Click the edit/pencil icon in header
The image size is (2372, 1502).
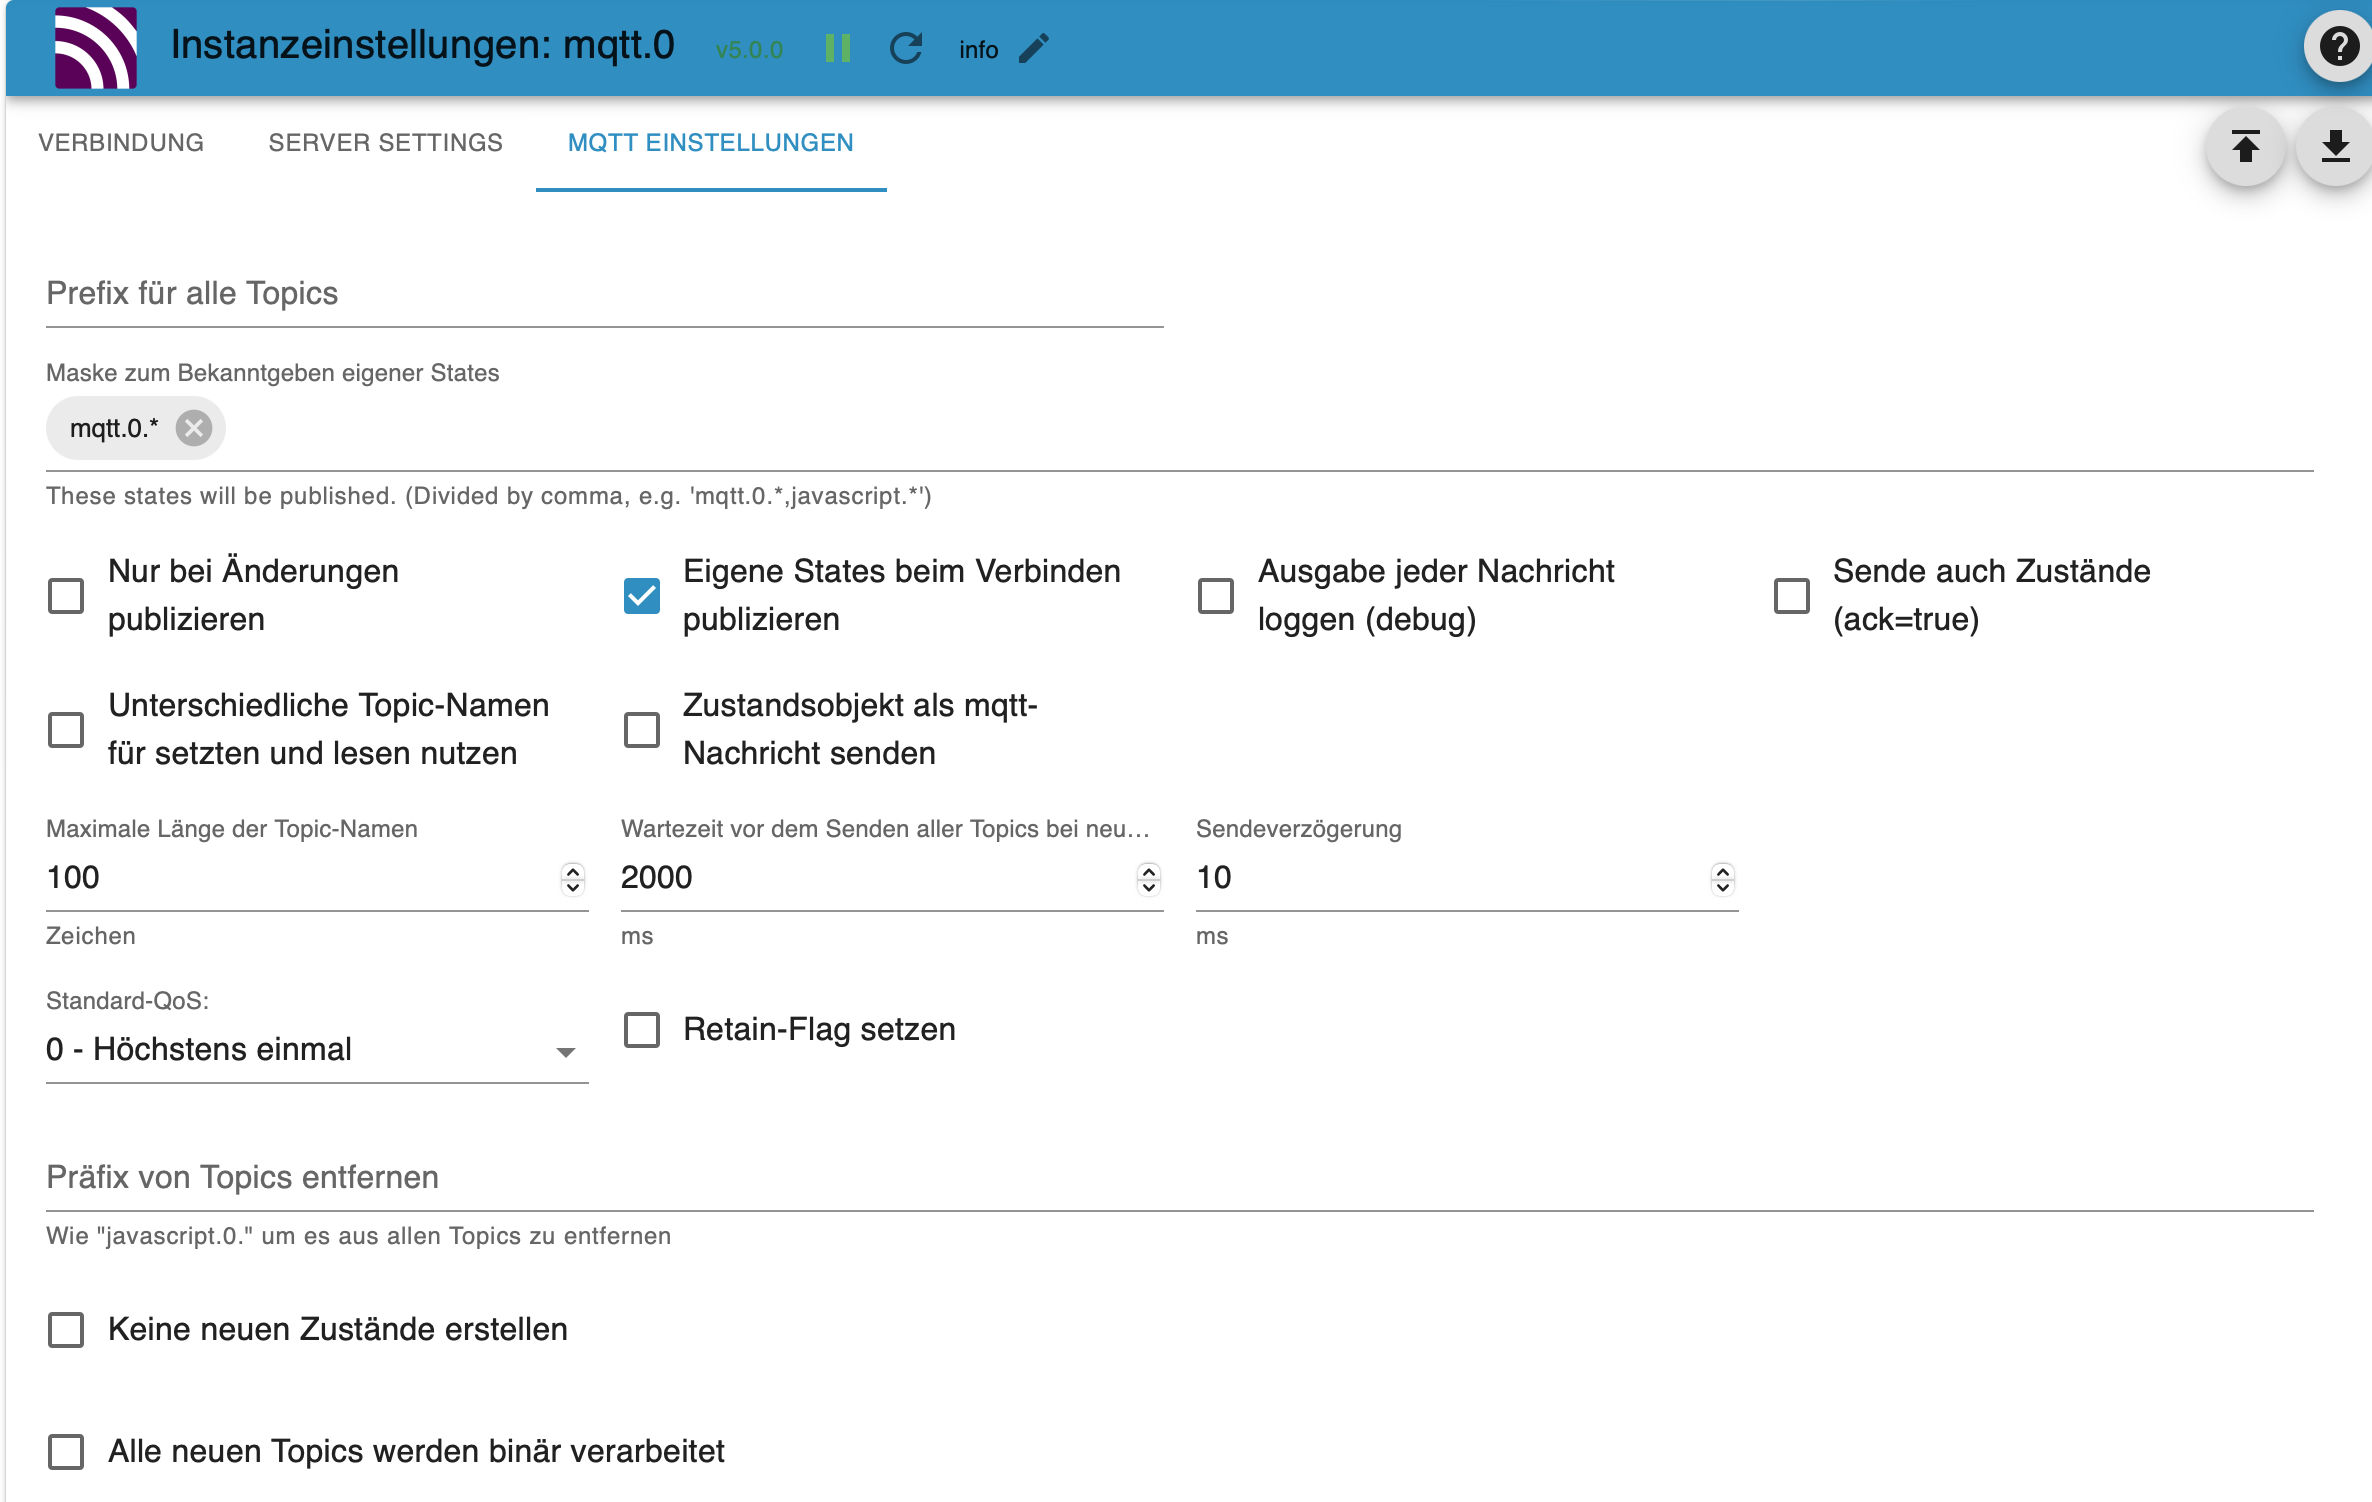[x=1034, y=47]
